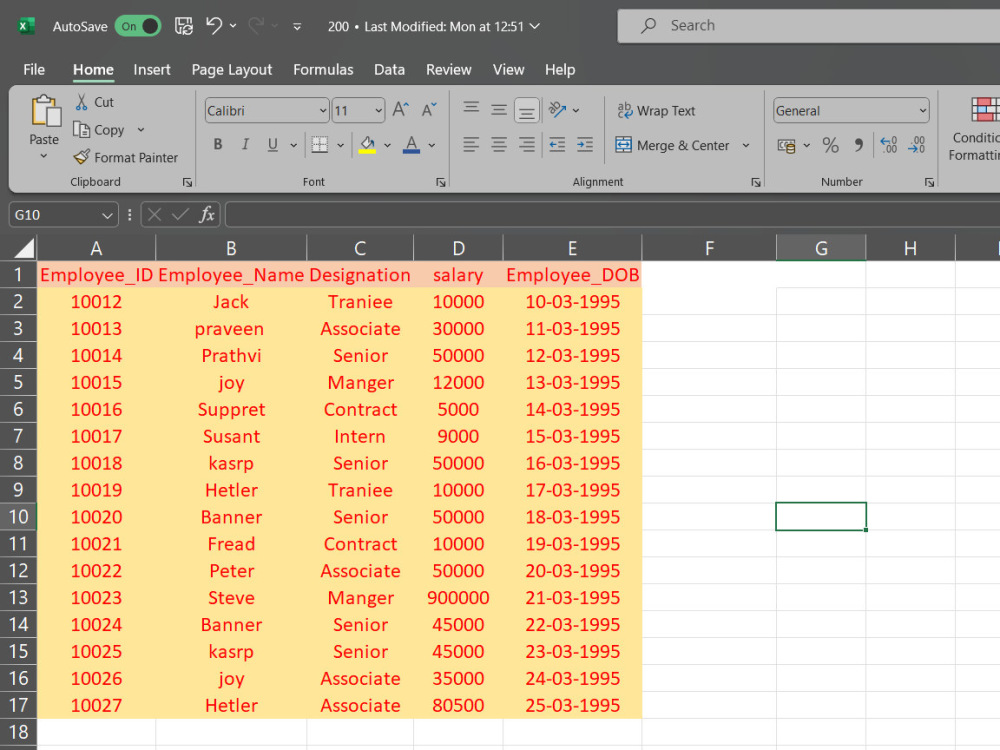Click the Copy button

coord(99,129)
